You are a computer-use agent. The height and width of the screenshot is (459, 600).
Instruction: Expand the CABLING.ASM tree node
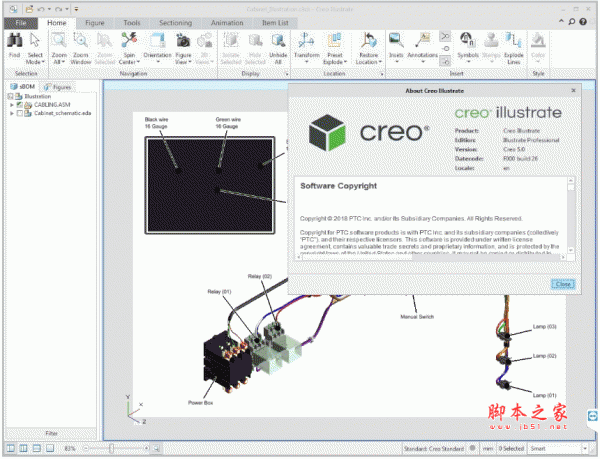[x=12, y=105]
